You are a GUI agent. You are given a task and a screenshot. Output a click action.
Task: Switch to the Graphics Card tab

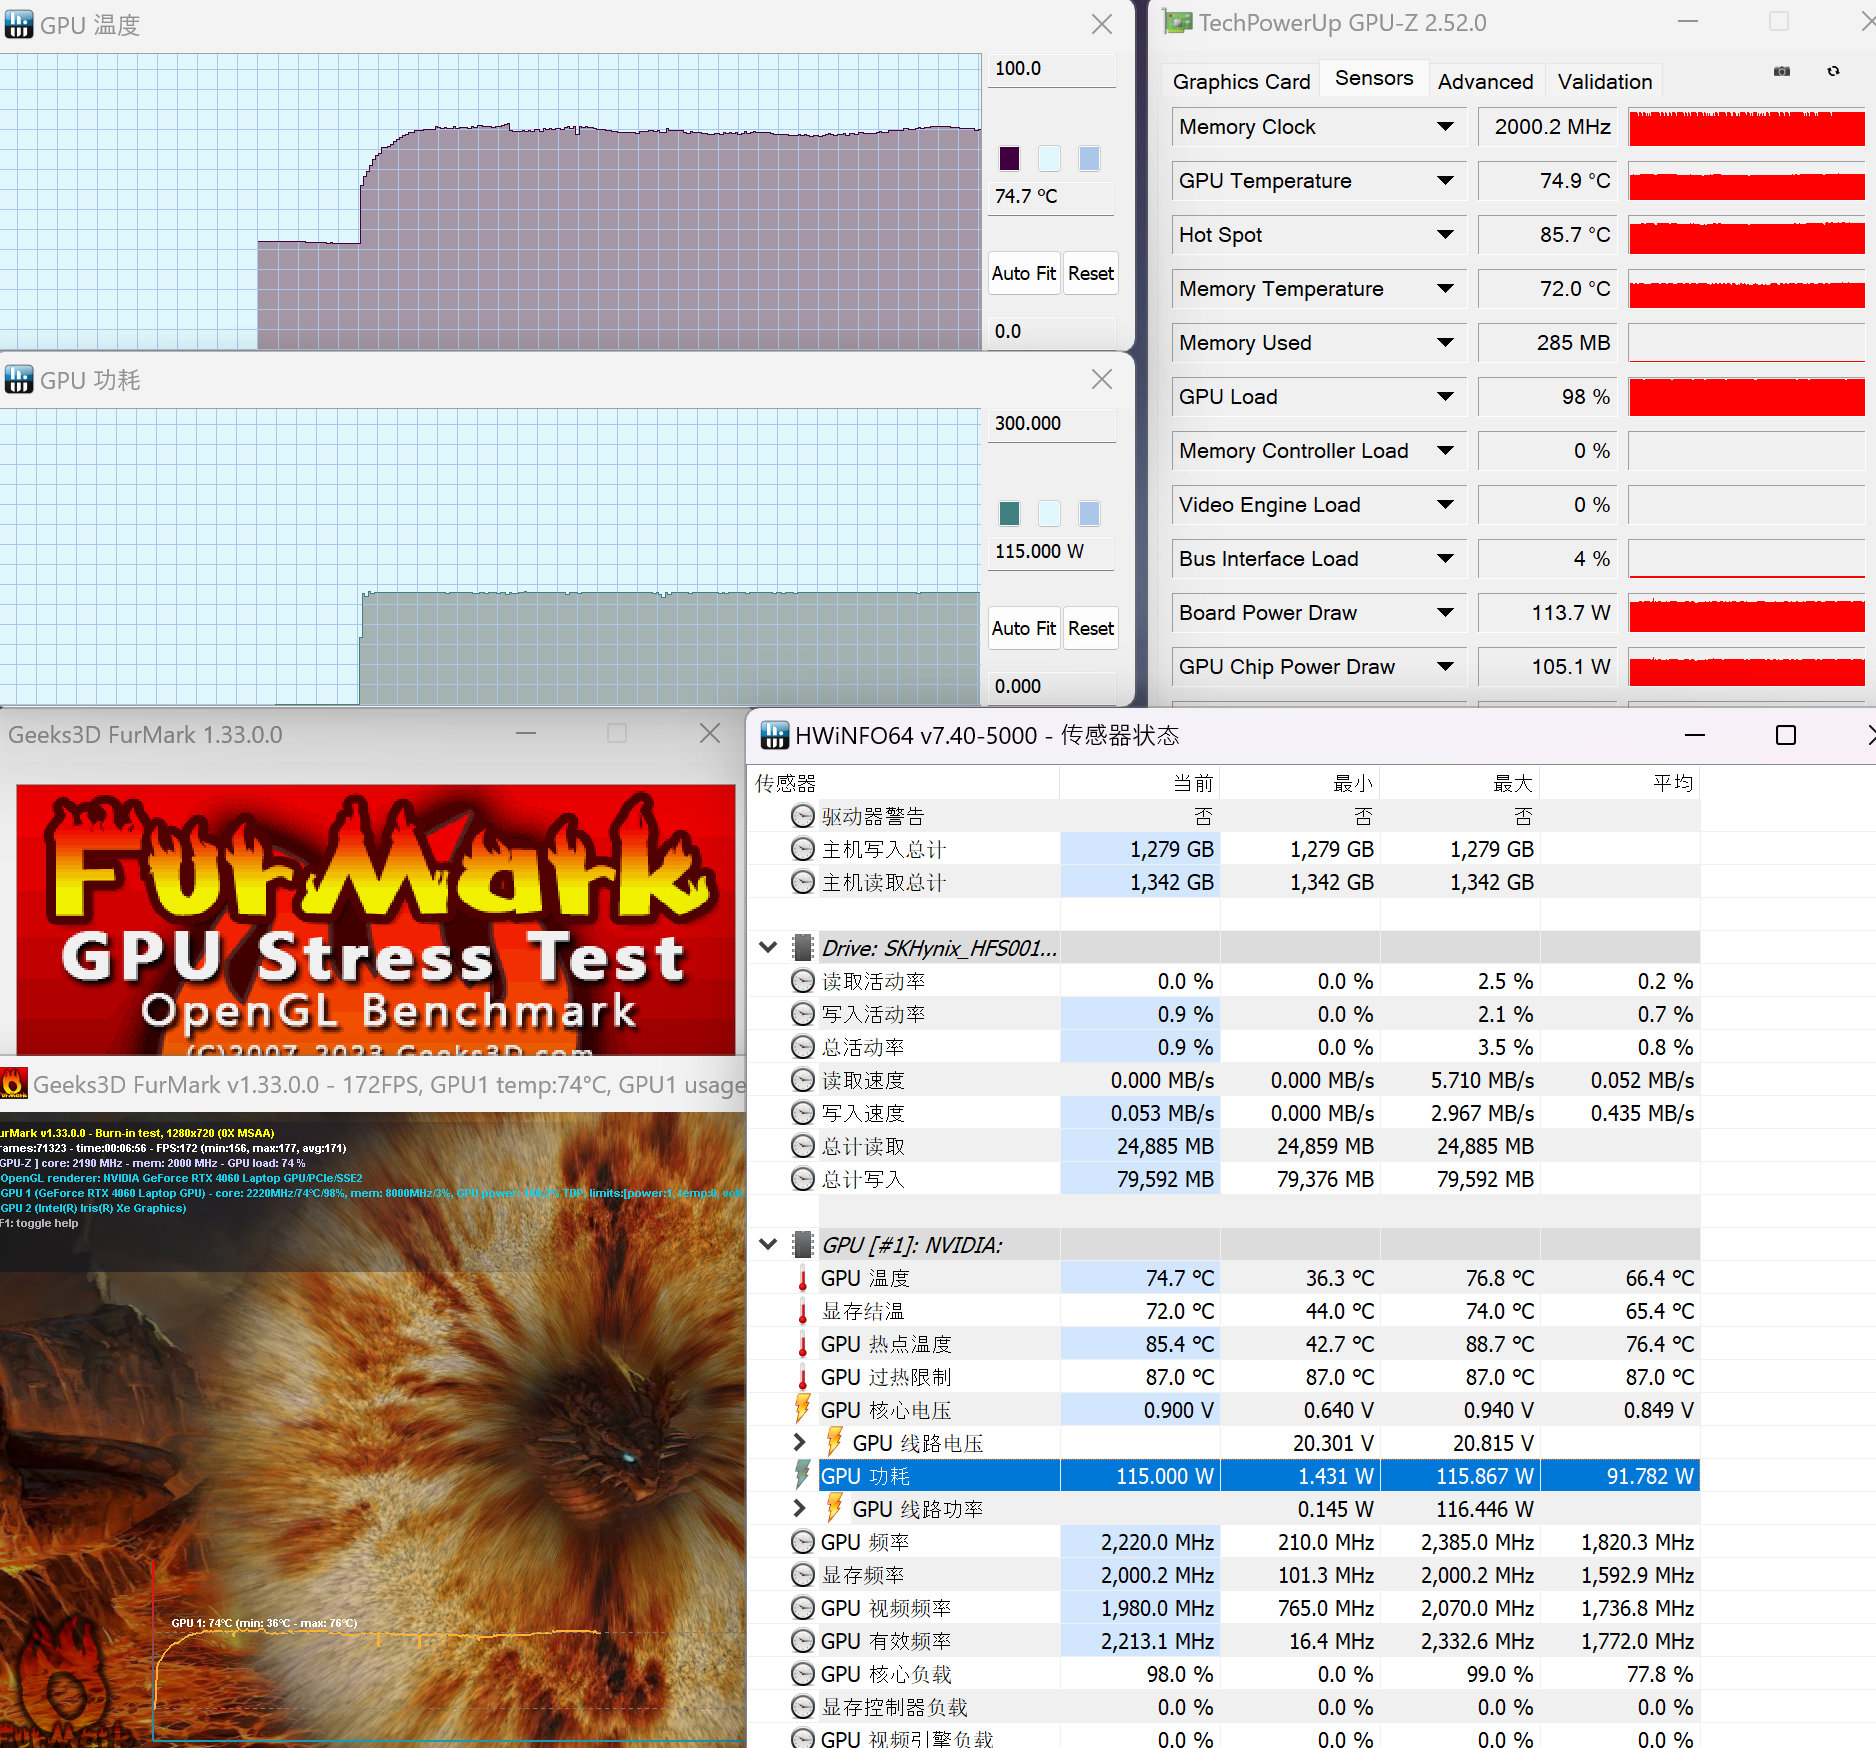(x=1241, y=82)
